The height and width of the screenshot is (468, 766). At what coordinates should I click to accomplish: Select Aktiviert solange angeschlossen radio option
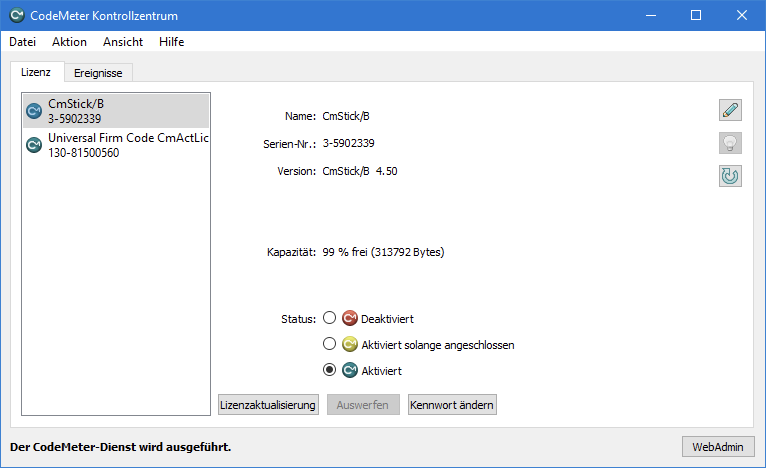coord(329,345)
